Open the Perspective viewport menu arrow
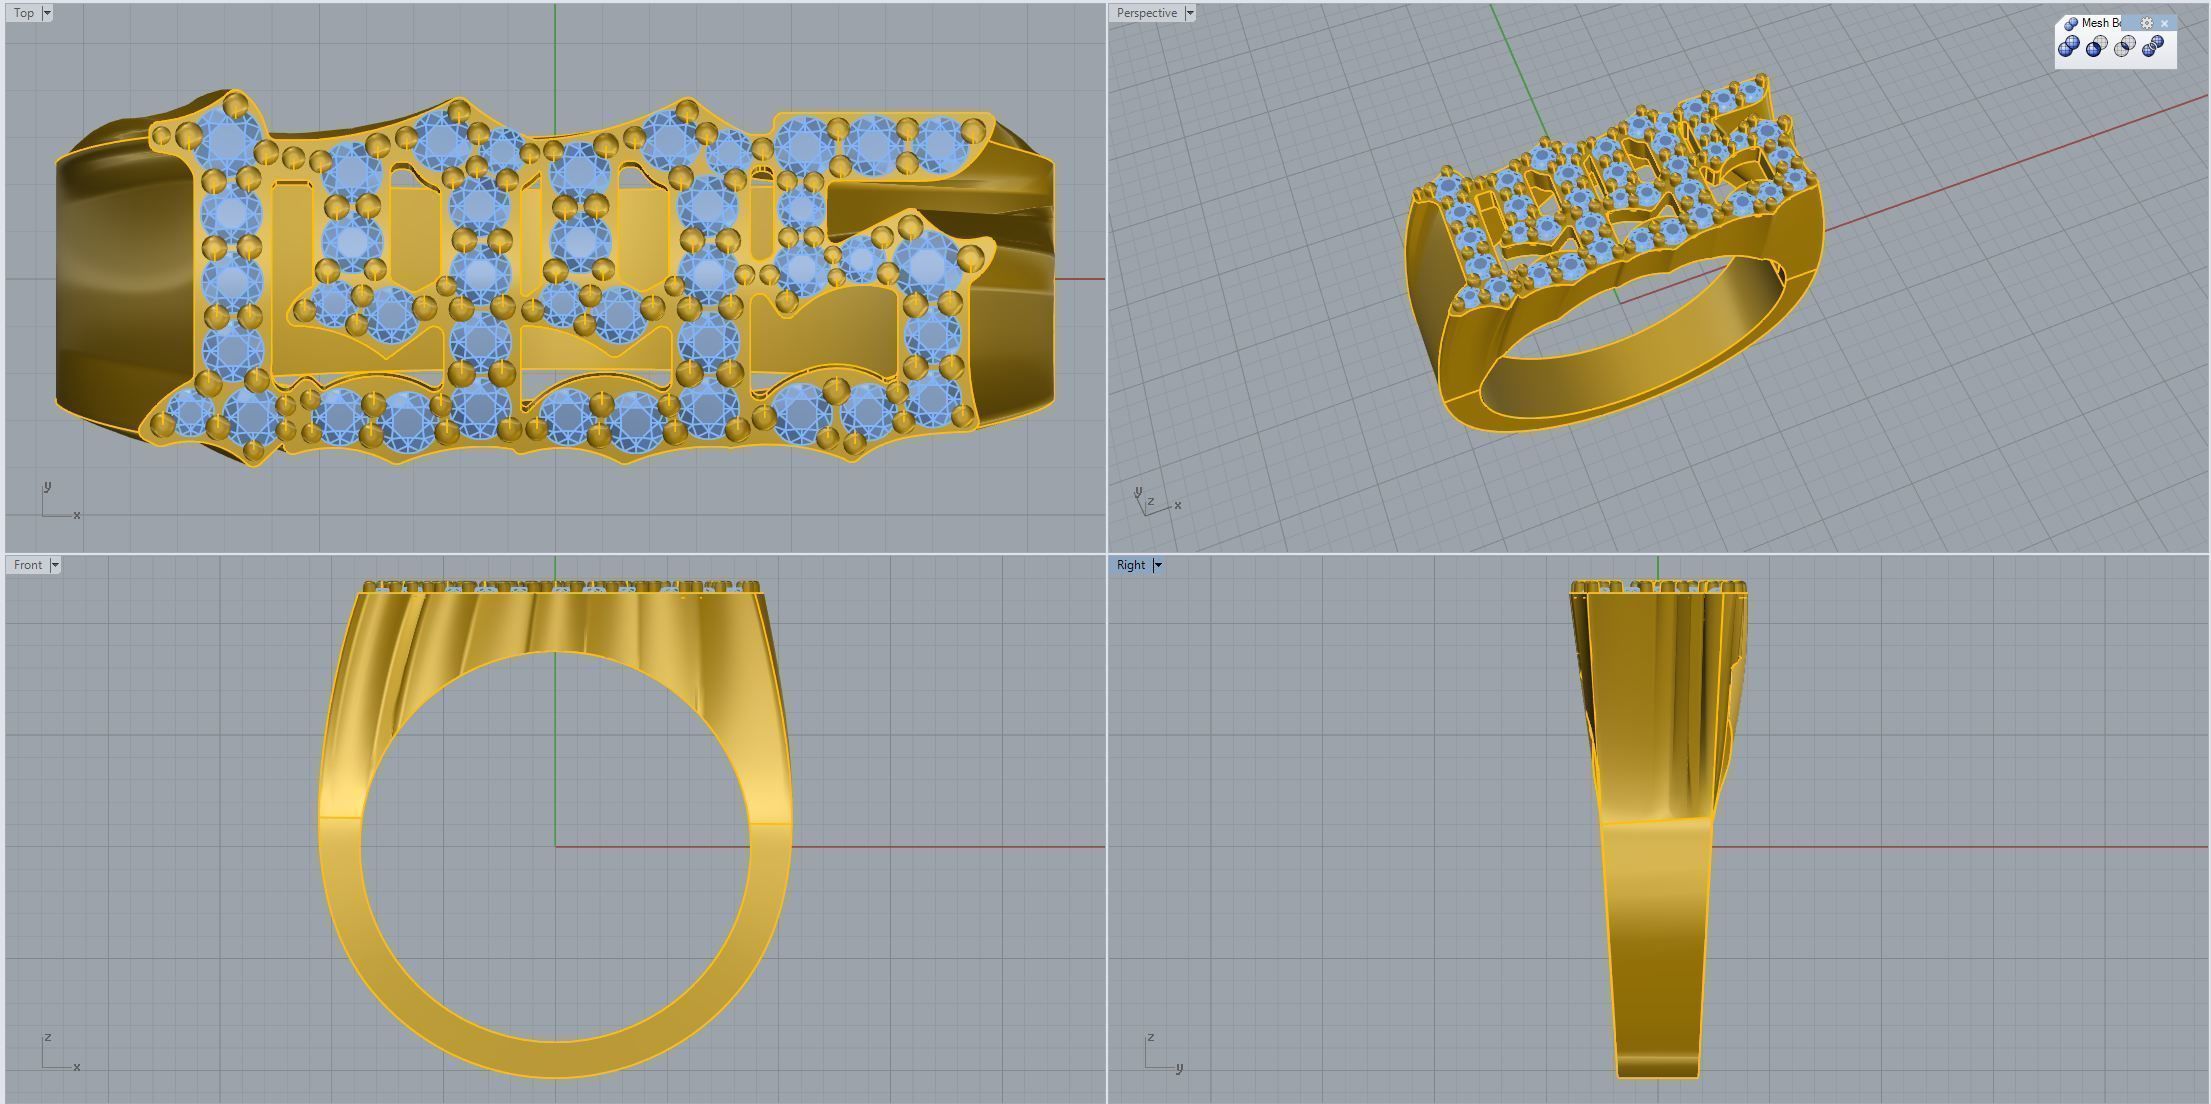Screen dimensions: 2211x1104 pos(1189,13)
